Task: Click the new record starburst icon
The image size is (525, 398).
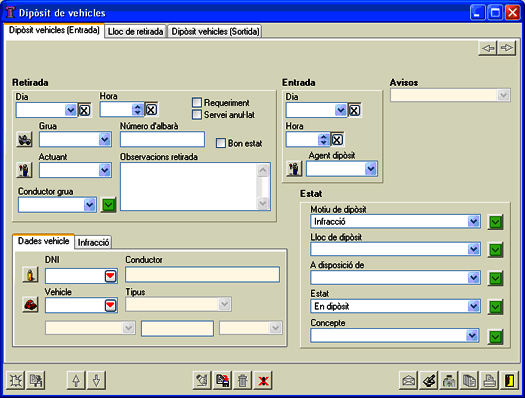Action: tap(15, 380)
